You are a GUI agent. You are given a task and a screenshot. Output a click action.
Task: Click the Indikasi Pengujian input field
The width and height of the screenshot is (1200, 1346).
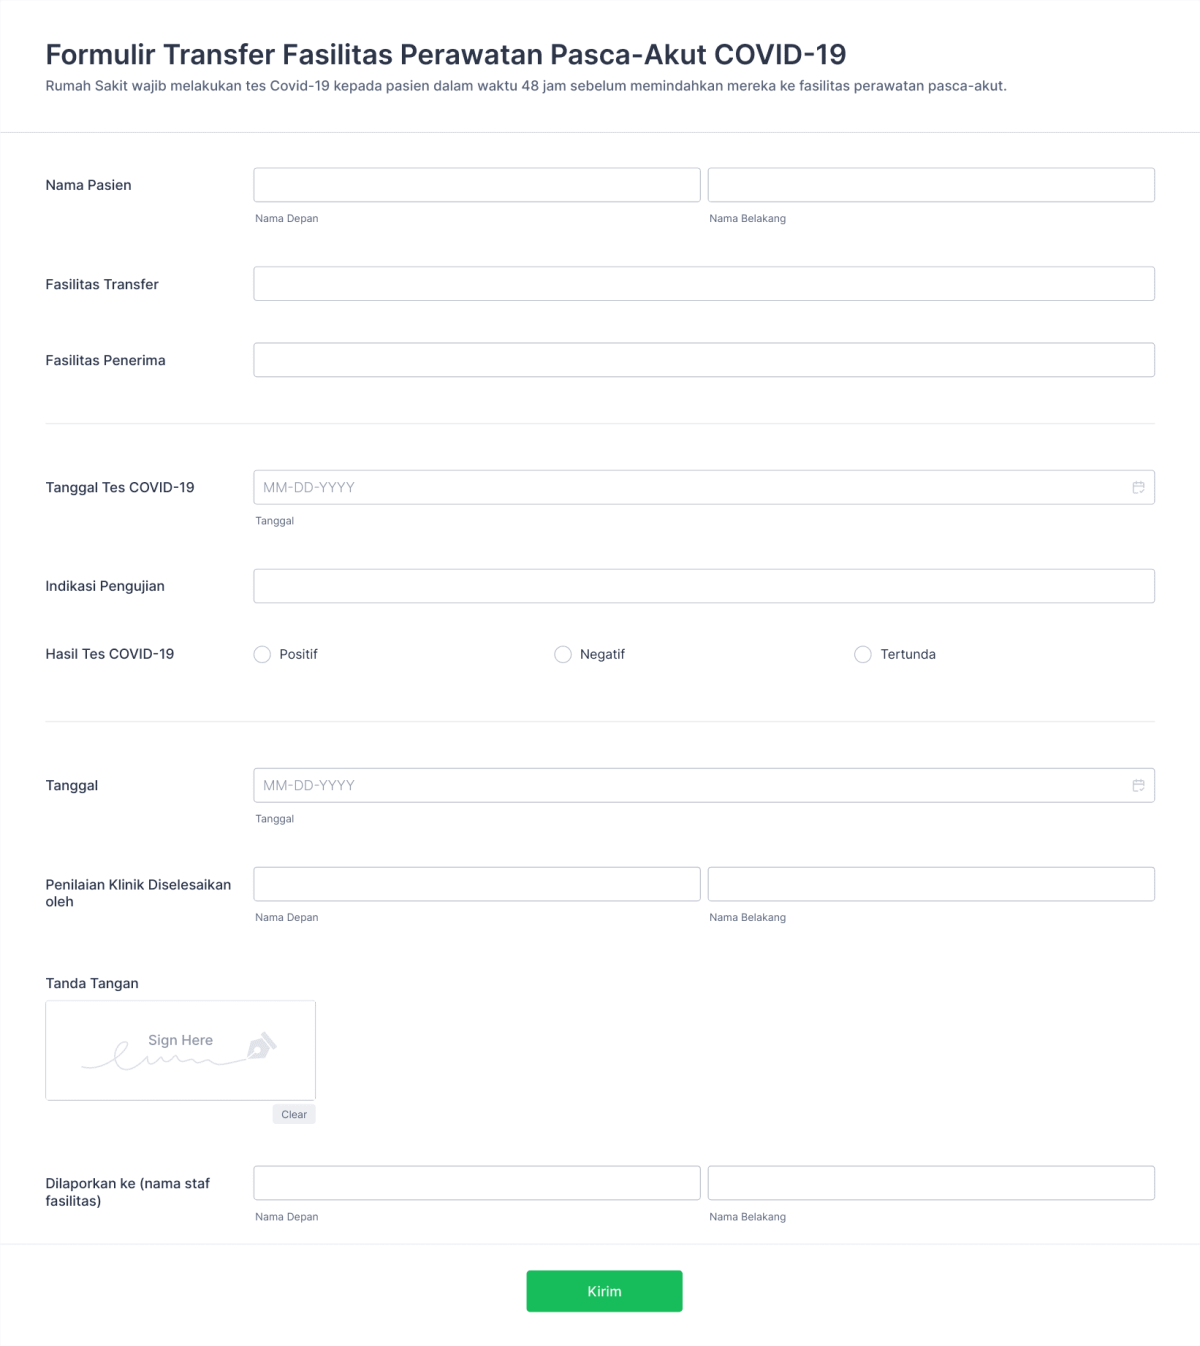click(x=704, y=585)
